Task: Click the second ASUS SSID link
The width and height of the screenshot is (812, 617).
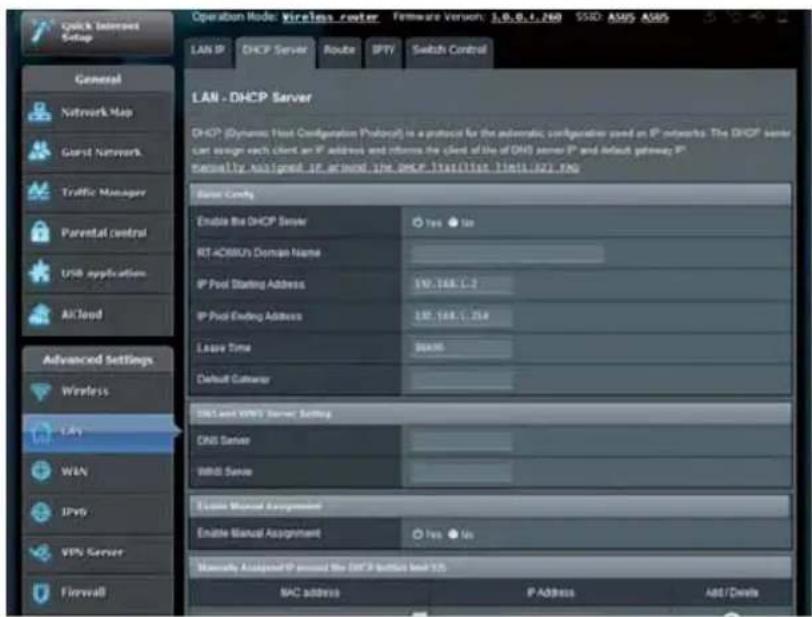Action: (x=655, y=17)
